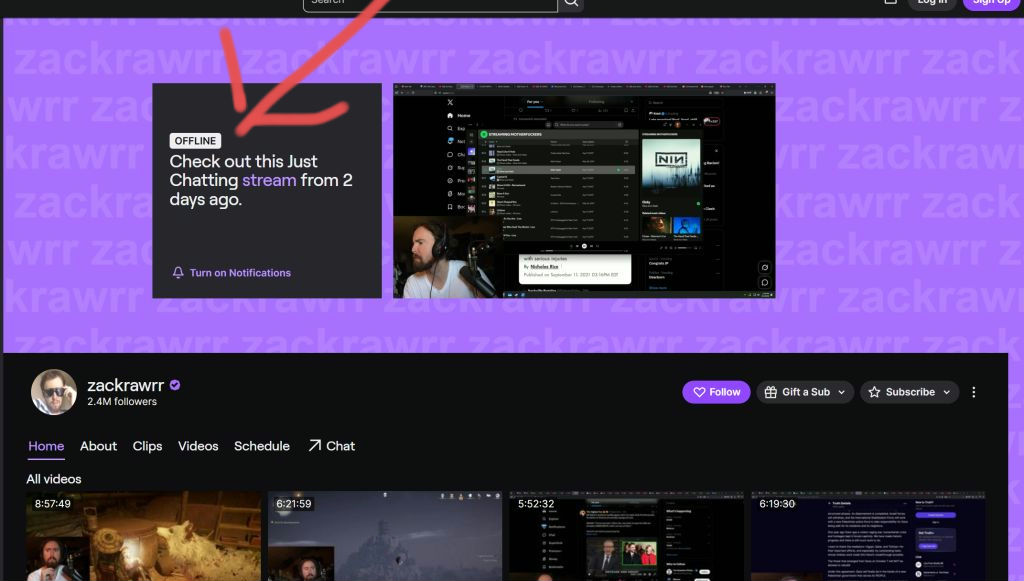This screenshot has width=1024, height=581.
Task: Turn on Notifications bell link
Action: pos(232,273)
